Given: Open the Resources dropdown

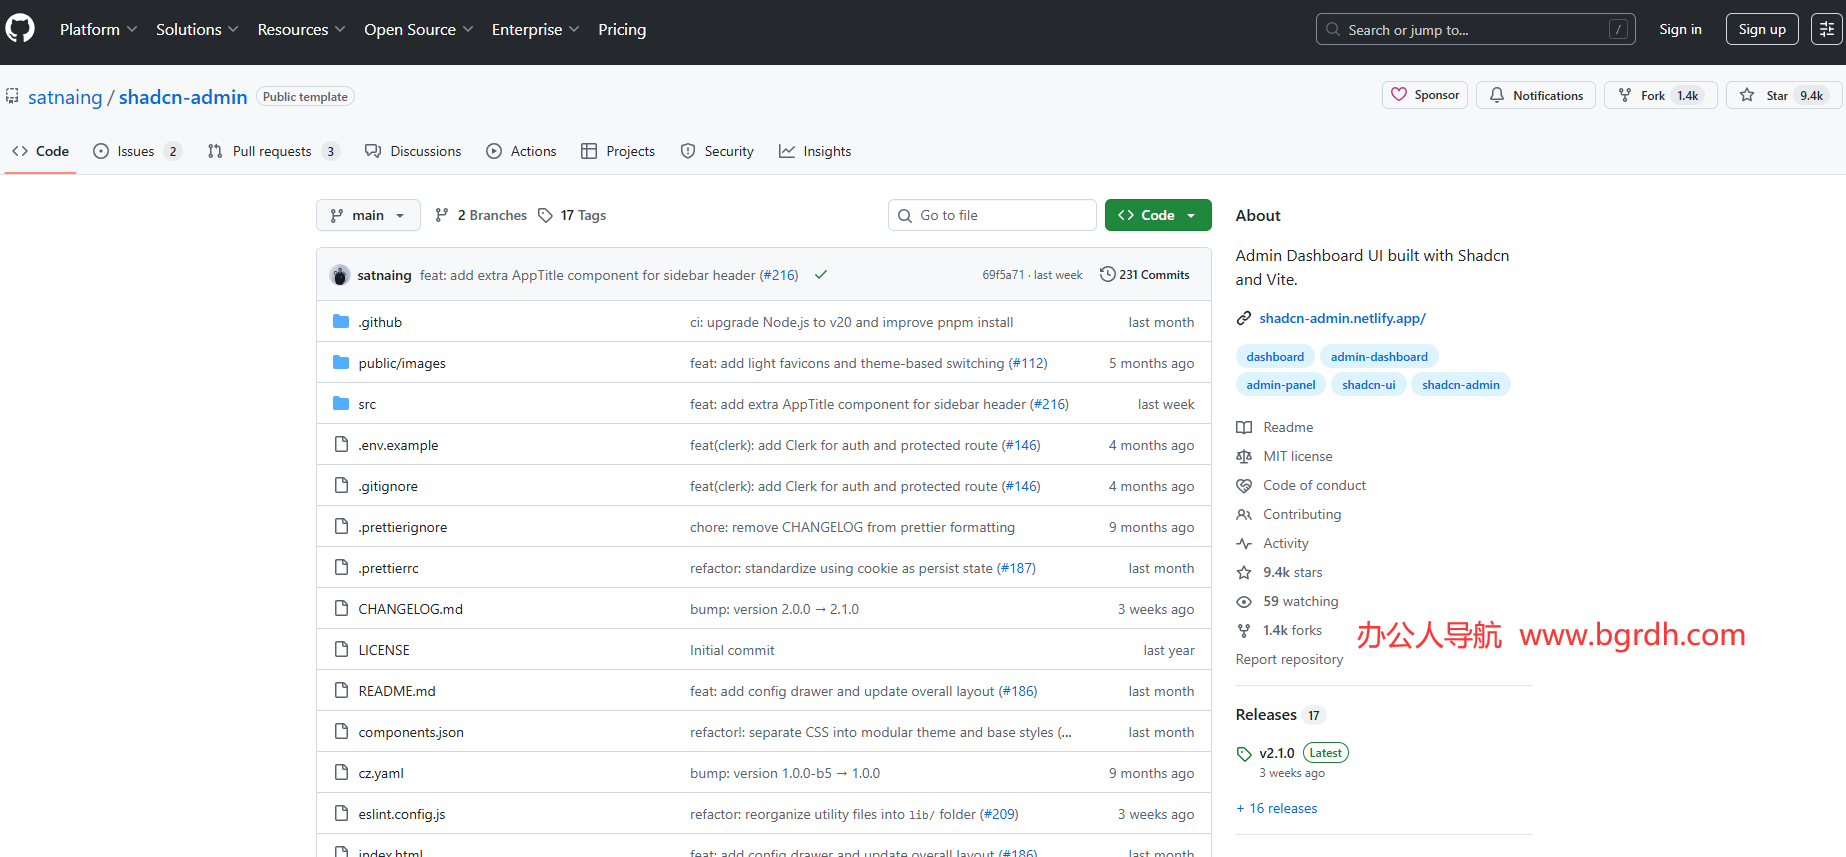Looking at the screenshot, I should [301, 30].
